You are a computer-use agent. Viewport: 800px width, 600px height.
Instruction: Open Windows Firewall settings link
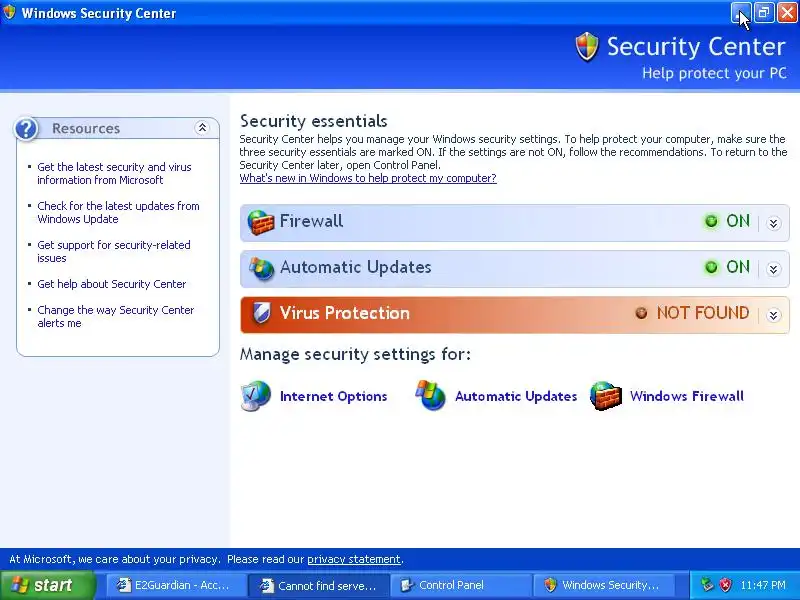[687, 396]
